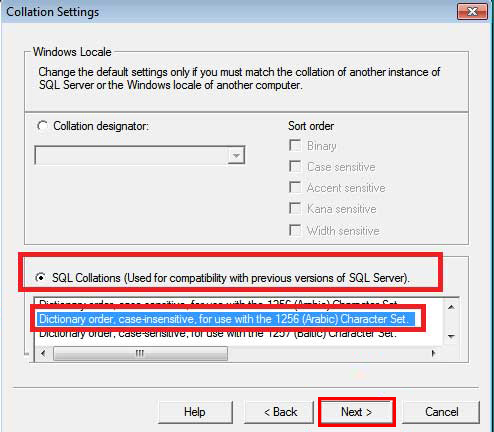Check the Width sensitive option
Image resolution: width=494 pixels, height=432 pixels.
point(295,230)
